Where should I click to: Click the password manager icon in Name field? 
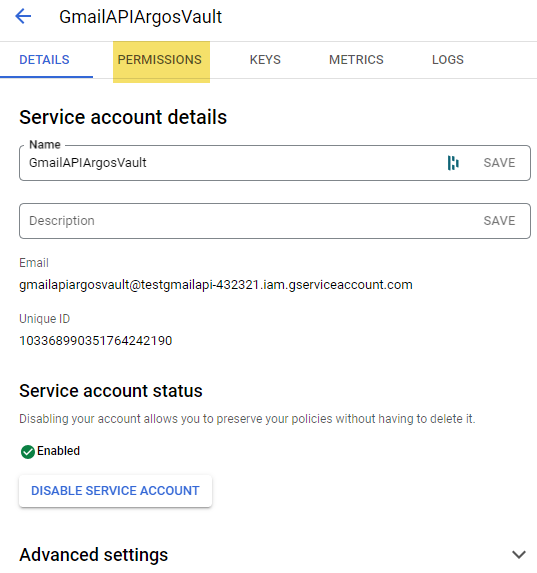coord(453,163)
